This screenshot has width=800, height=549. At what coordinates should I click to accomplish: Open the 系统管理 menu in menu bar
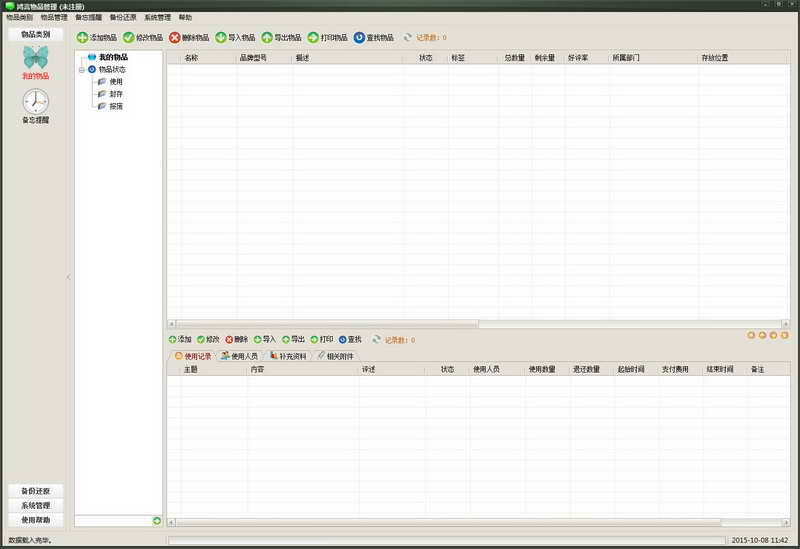pos(157,18)
